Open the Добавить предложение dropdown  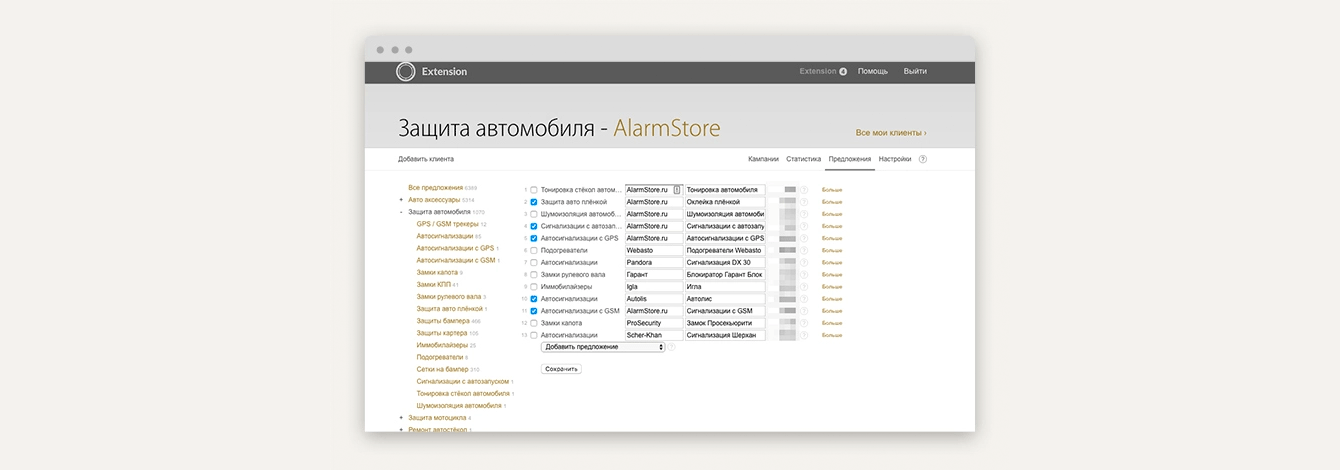603,347
